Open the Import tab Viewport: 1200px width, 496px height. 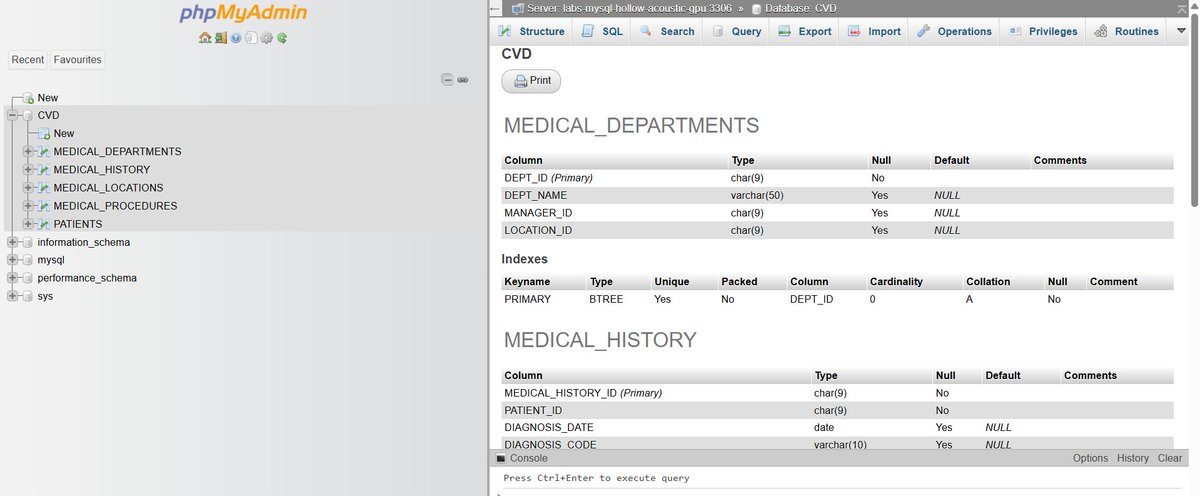point(874,31)
